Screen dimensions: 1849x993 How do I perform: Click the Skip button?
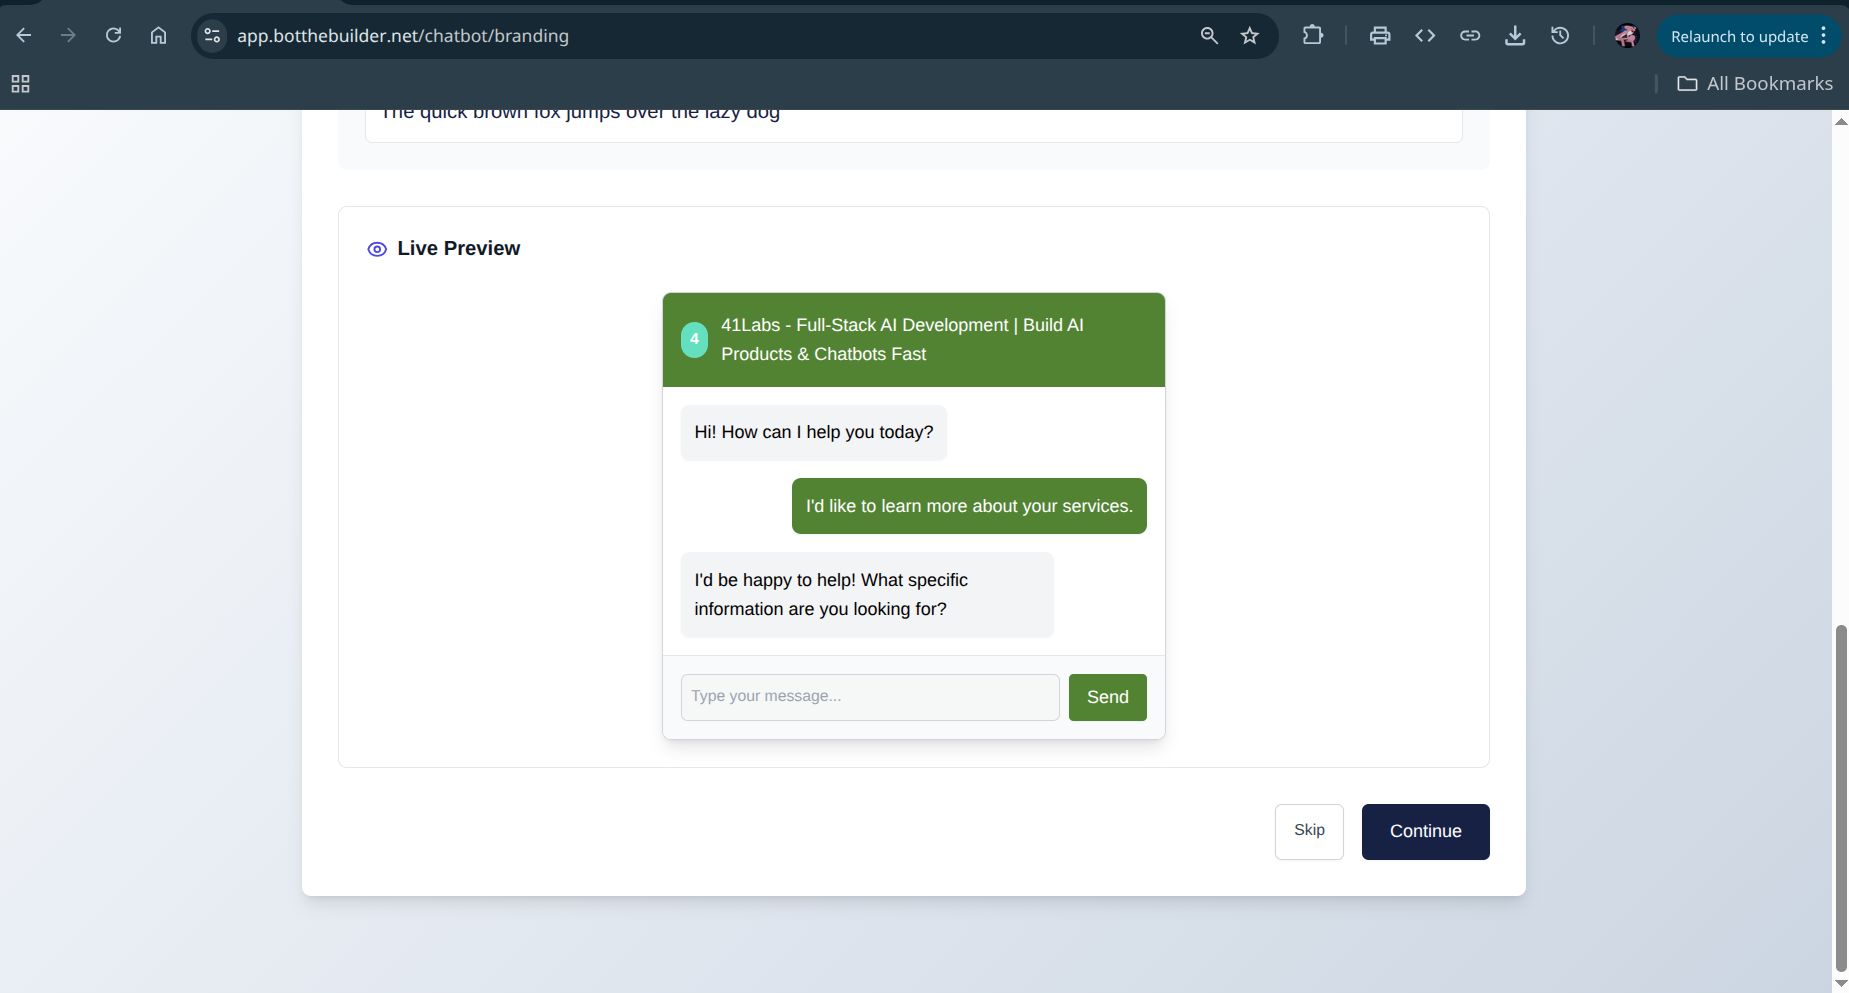(1309, 831)
